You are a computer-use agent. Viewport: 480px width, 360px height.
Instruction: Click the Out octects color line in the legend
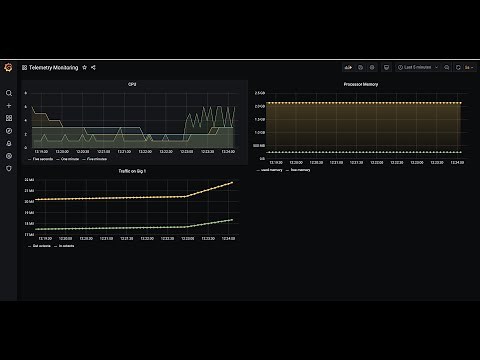30,246
